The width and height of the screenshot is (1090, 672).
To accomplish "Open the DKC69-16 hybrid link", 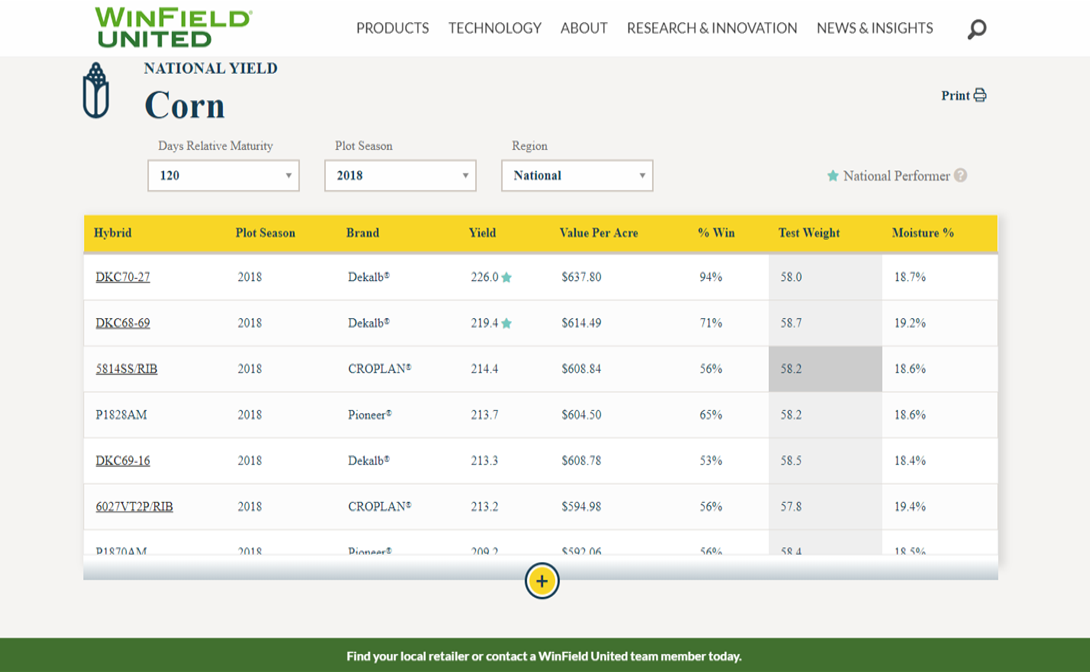I will tap(122, 460).
